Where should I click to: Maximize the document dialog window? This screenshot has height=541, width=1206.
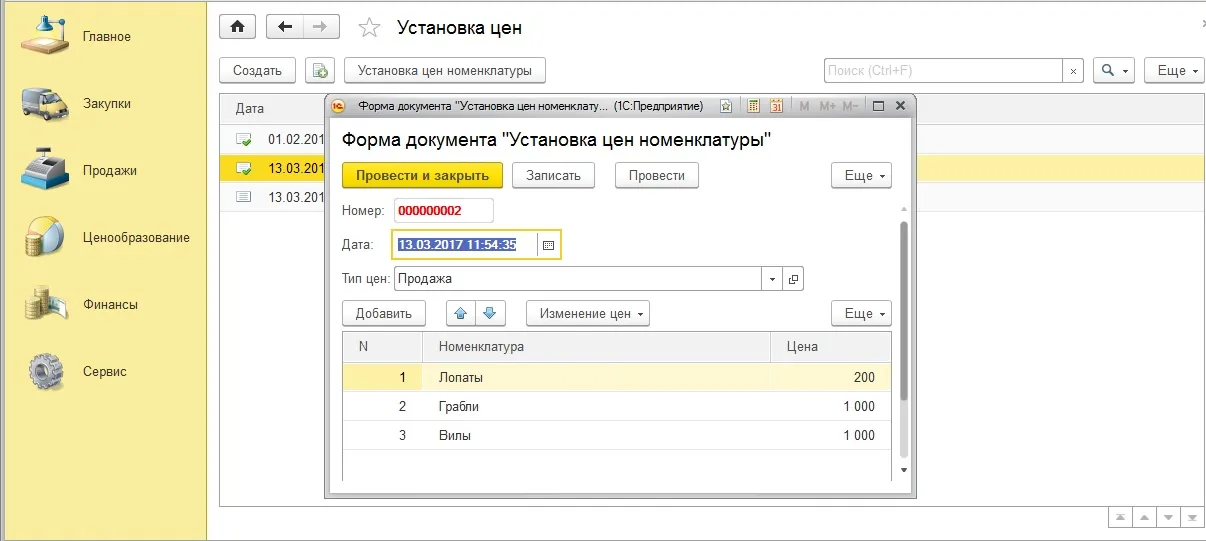pos(878,106)
